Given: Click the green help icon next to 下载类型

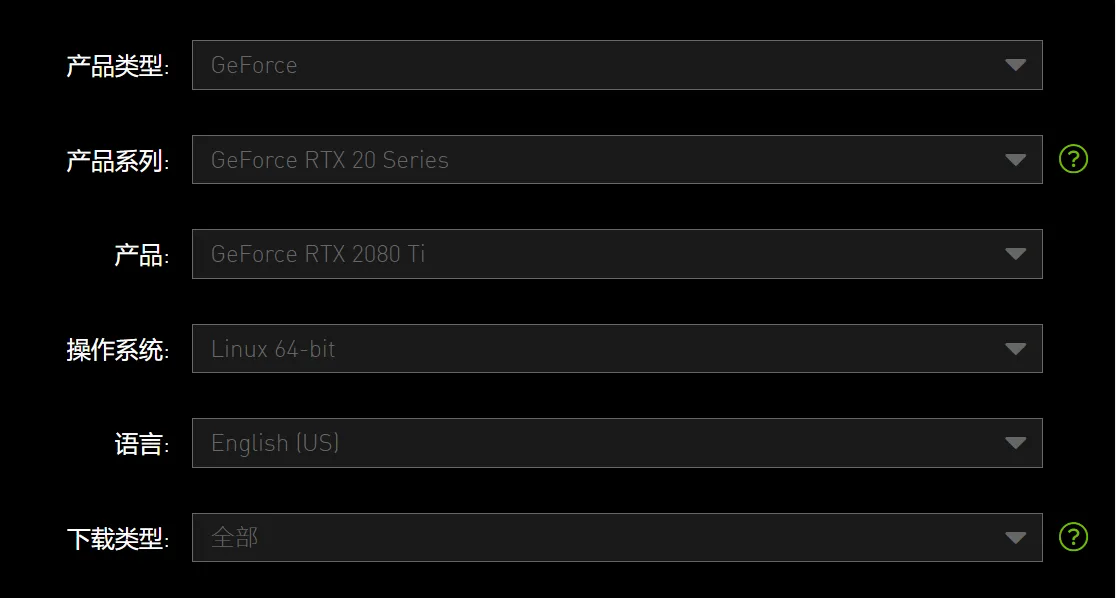Looking at the screenshot, I should 1073,537.
